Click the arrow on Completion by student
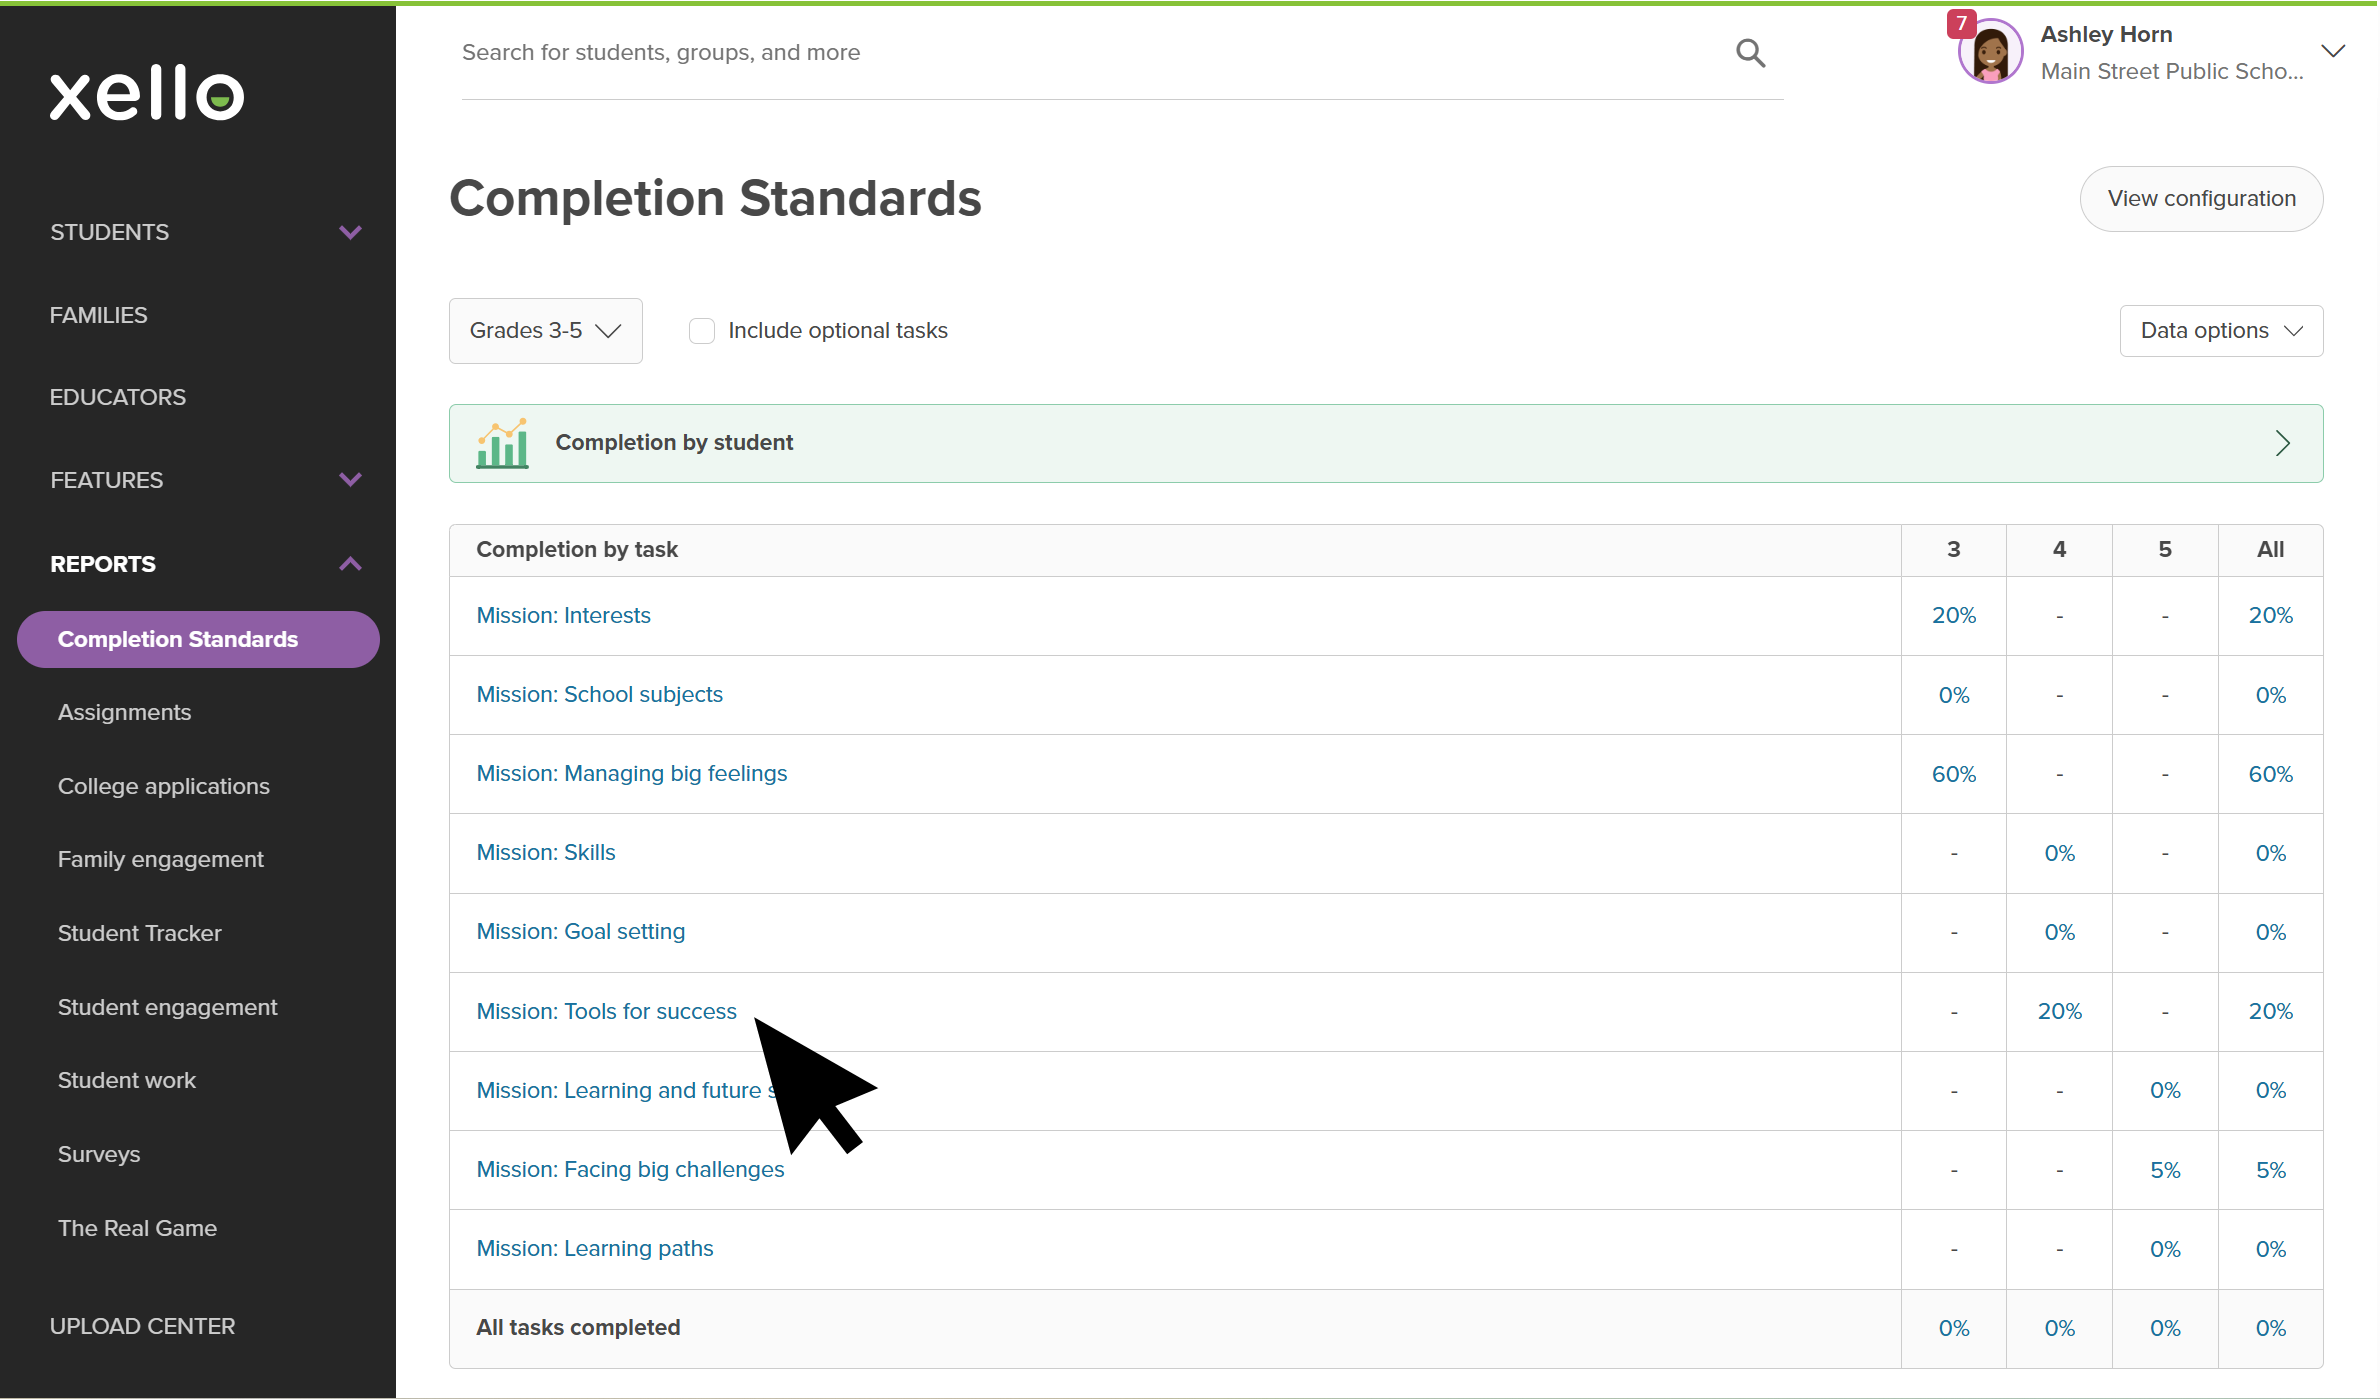Screen dimensions: 2380x1399 (x=2282, y=443)
